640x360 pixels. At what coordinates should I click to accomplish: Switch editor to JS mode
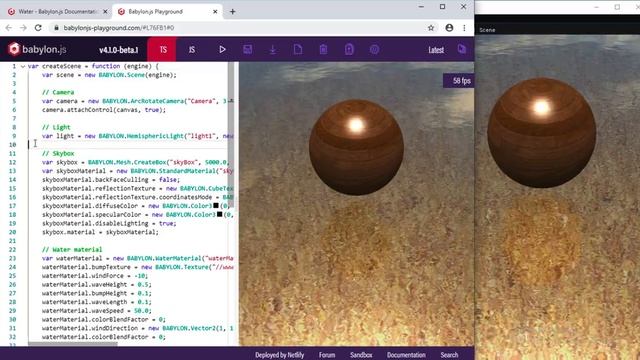click(x=191, y=49)
